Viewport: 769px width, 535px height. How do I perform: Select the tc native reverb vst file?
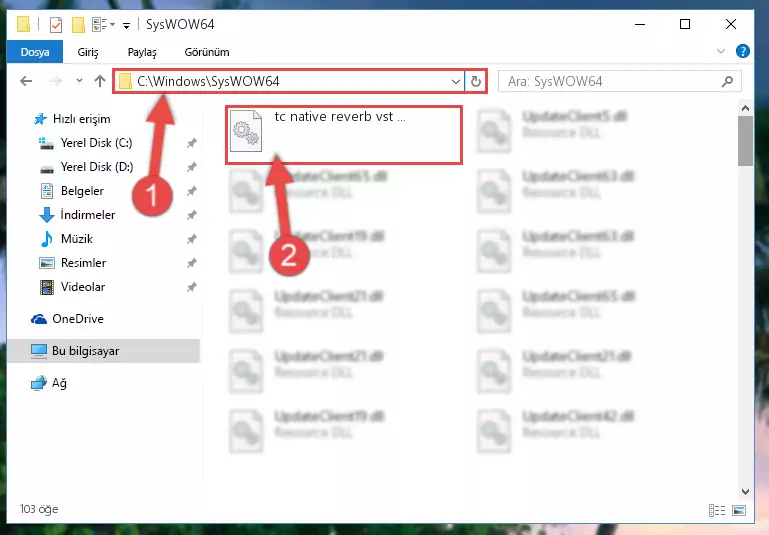(343, 135)
